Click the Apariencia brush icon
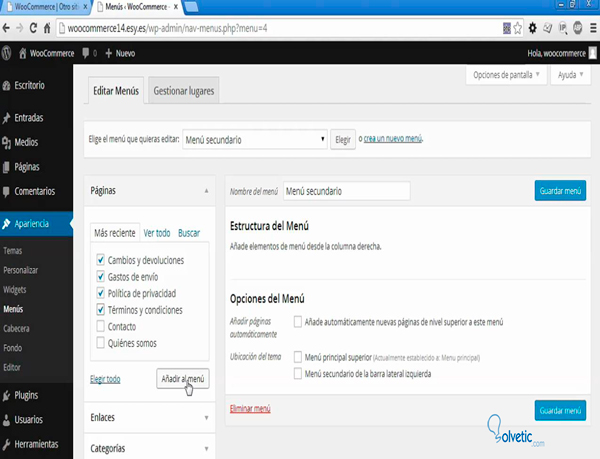This screenshot has height=459, width=600. tap(6, 224)
